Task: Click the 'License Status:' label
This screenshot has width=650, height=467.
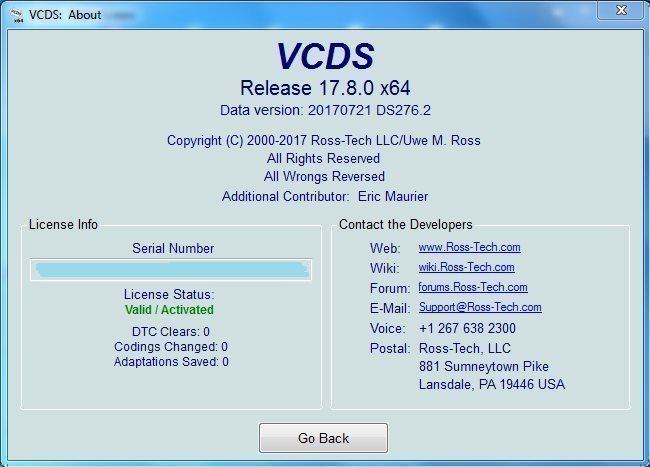Action: coord(169,294)
